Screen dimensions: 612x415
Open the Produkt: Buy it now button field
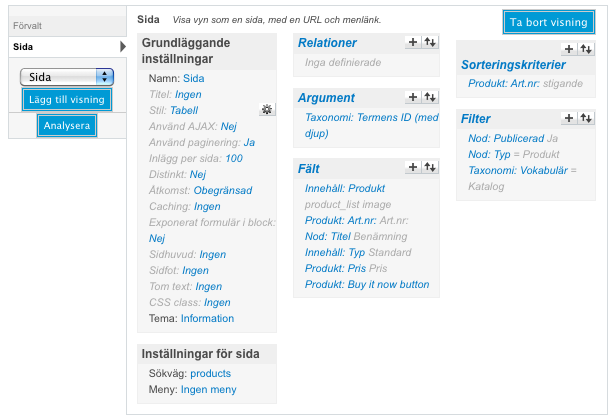tap(367, 285)
